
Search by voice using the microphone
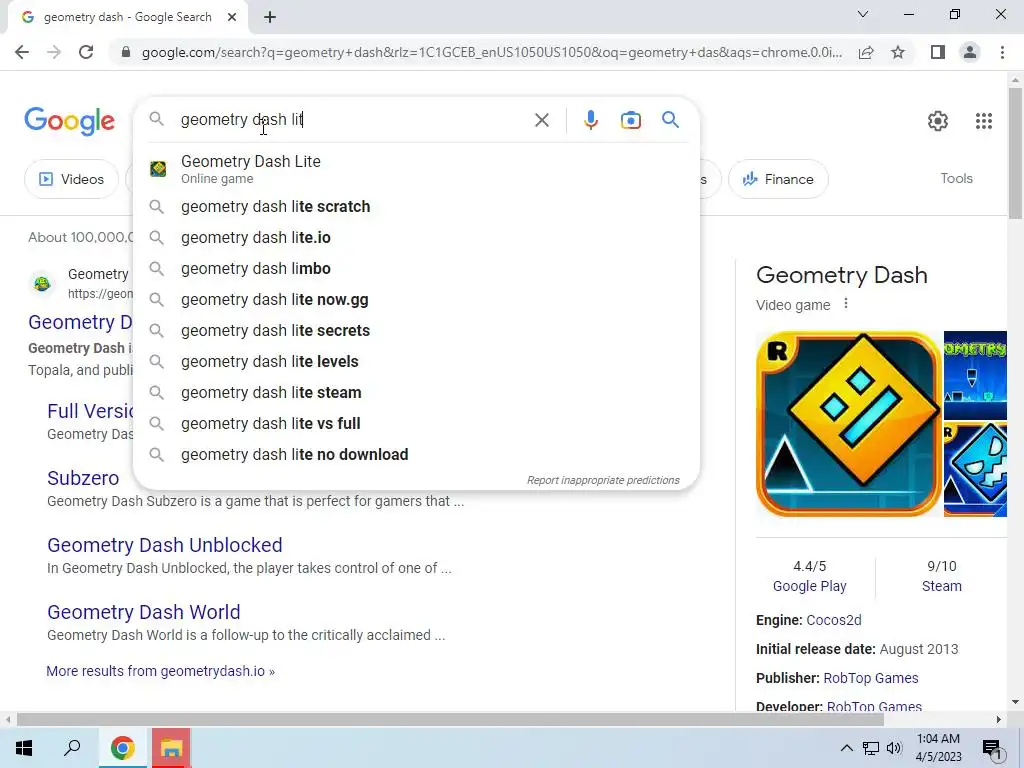[591, 120]
